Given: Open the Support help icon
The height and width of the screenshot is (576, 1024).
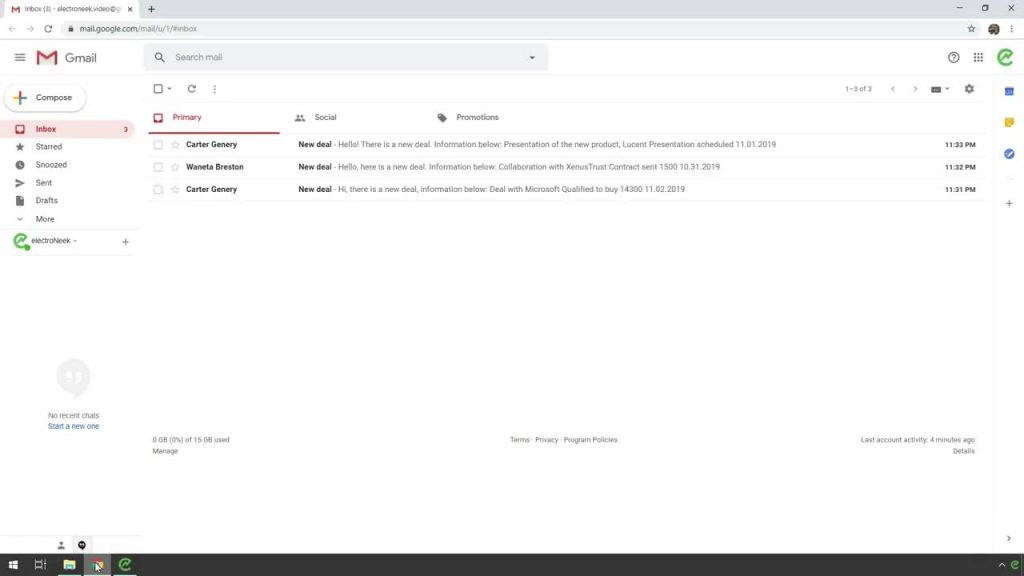Looking at the screenshot, I should pyautogui.click(x=953, y=58).
